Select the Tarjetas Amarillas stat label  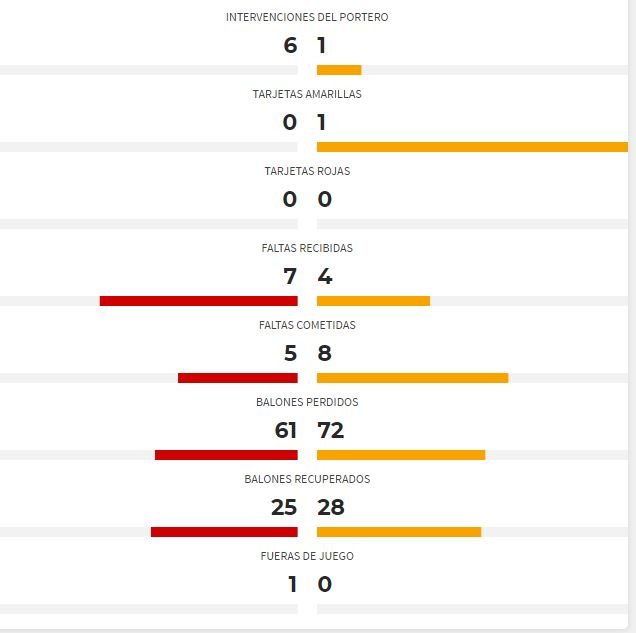click(x=307, y=94)
